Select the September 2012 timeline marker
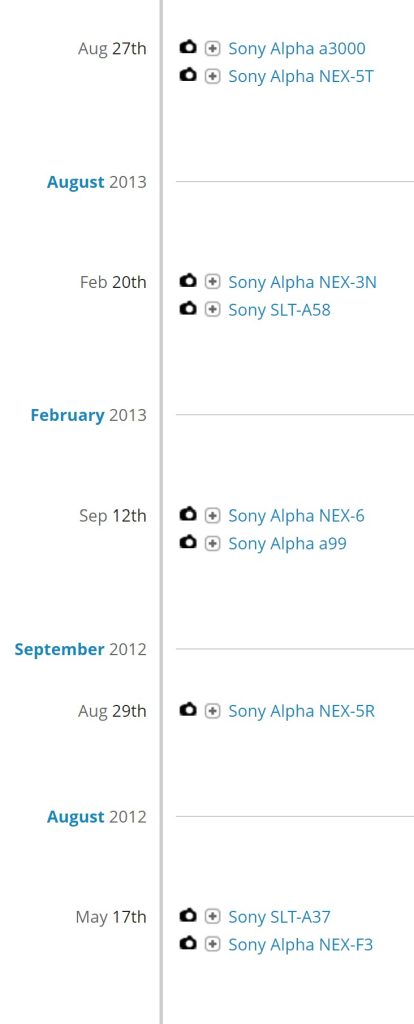This screenshot has width=414, height=1024. (x=80, y=649)
